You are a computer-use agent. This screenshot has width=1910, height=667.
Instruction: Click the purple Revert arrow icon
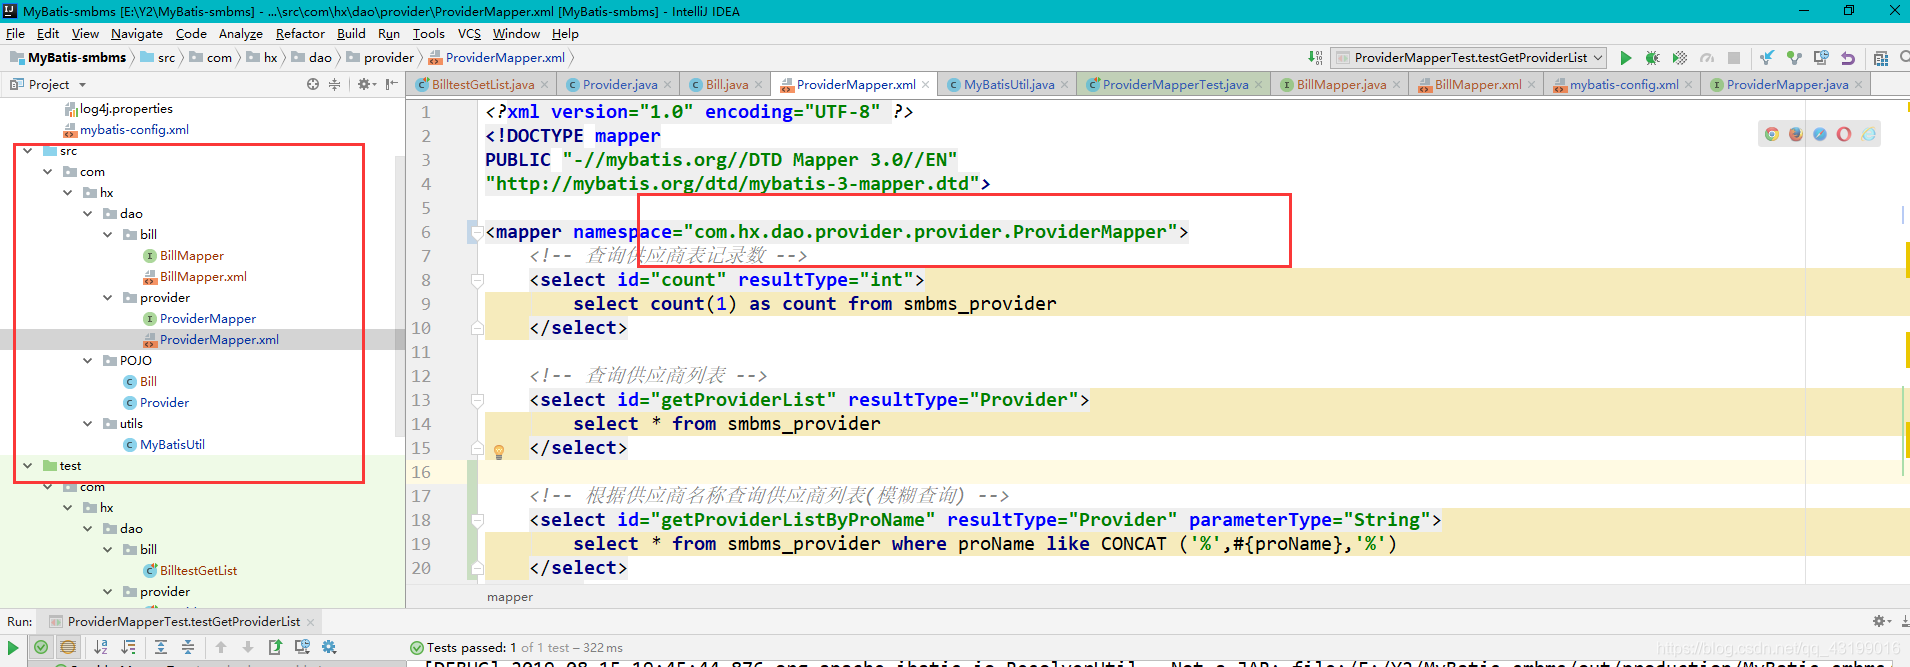point(1848,58)
